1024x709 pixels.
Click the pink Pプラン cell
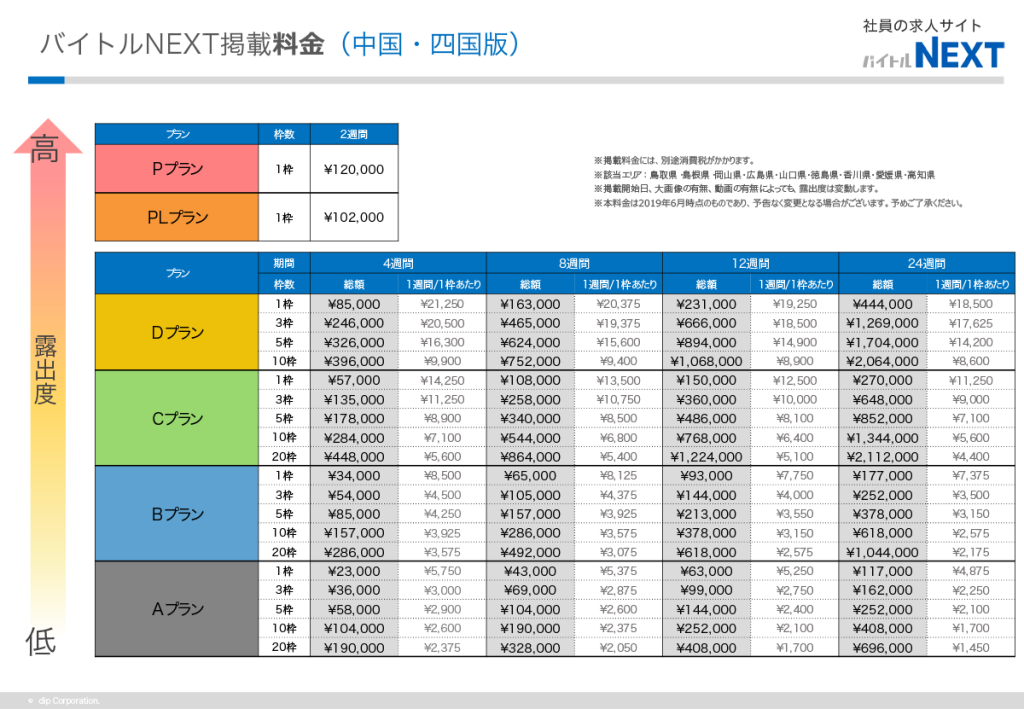coord(177,168)
